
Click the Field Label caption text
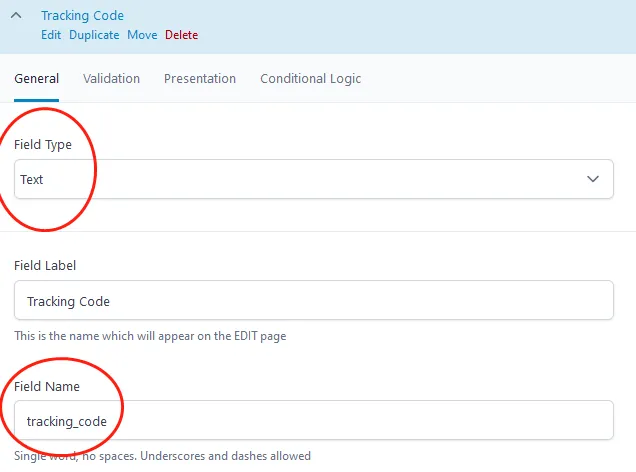pos(45,266)
